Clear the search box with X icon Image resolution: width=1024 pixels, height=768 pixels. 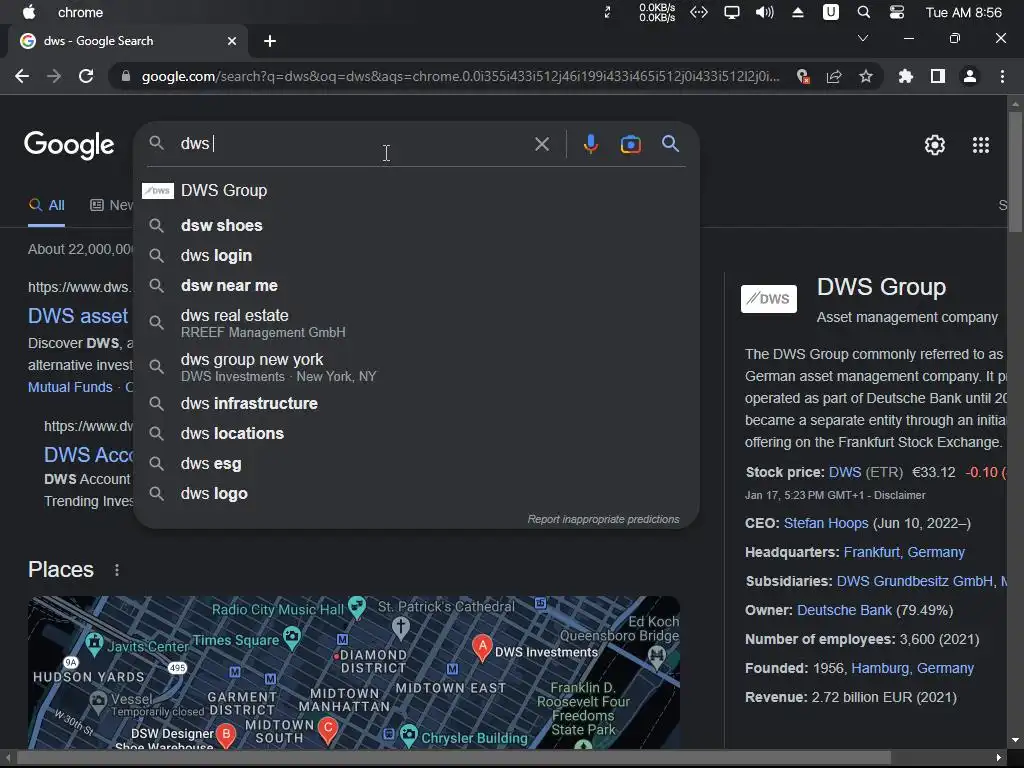coord(541,144)
